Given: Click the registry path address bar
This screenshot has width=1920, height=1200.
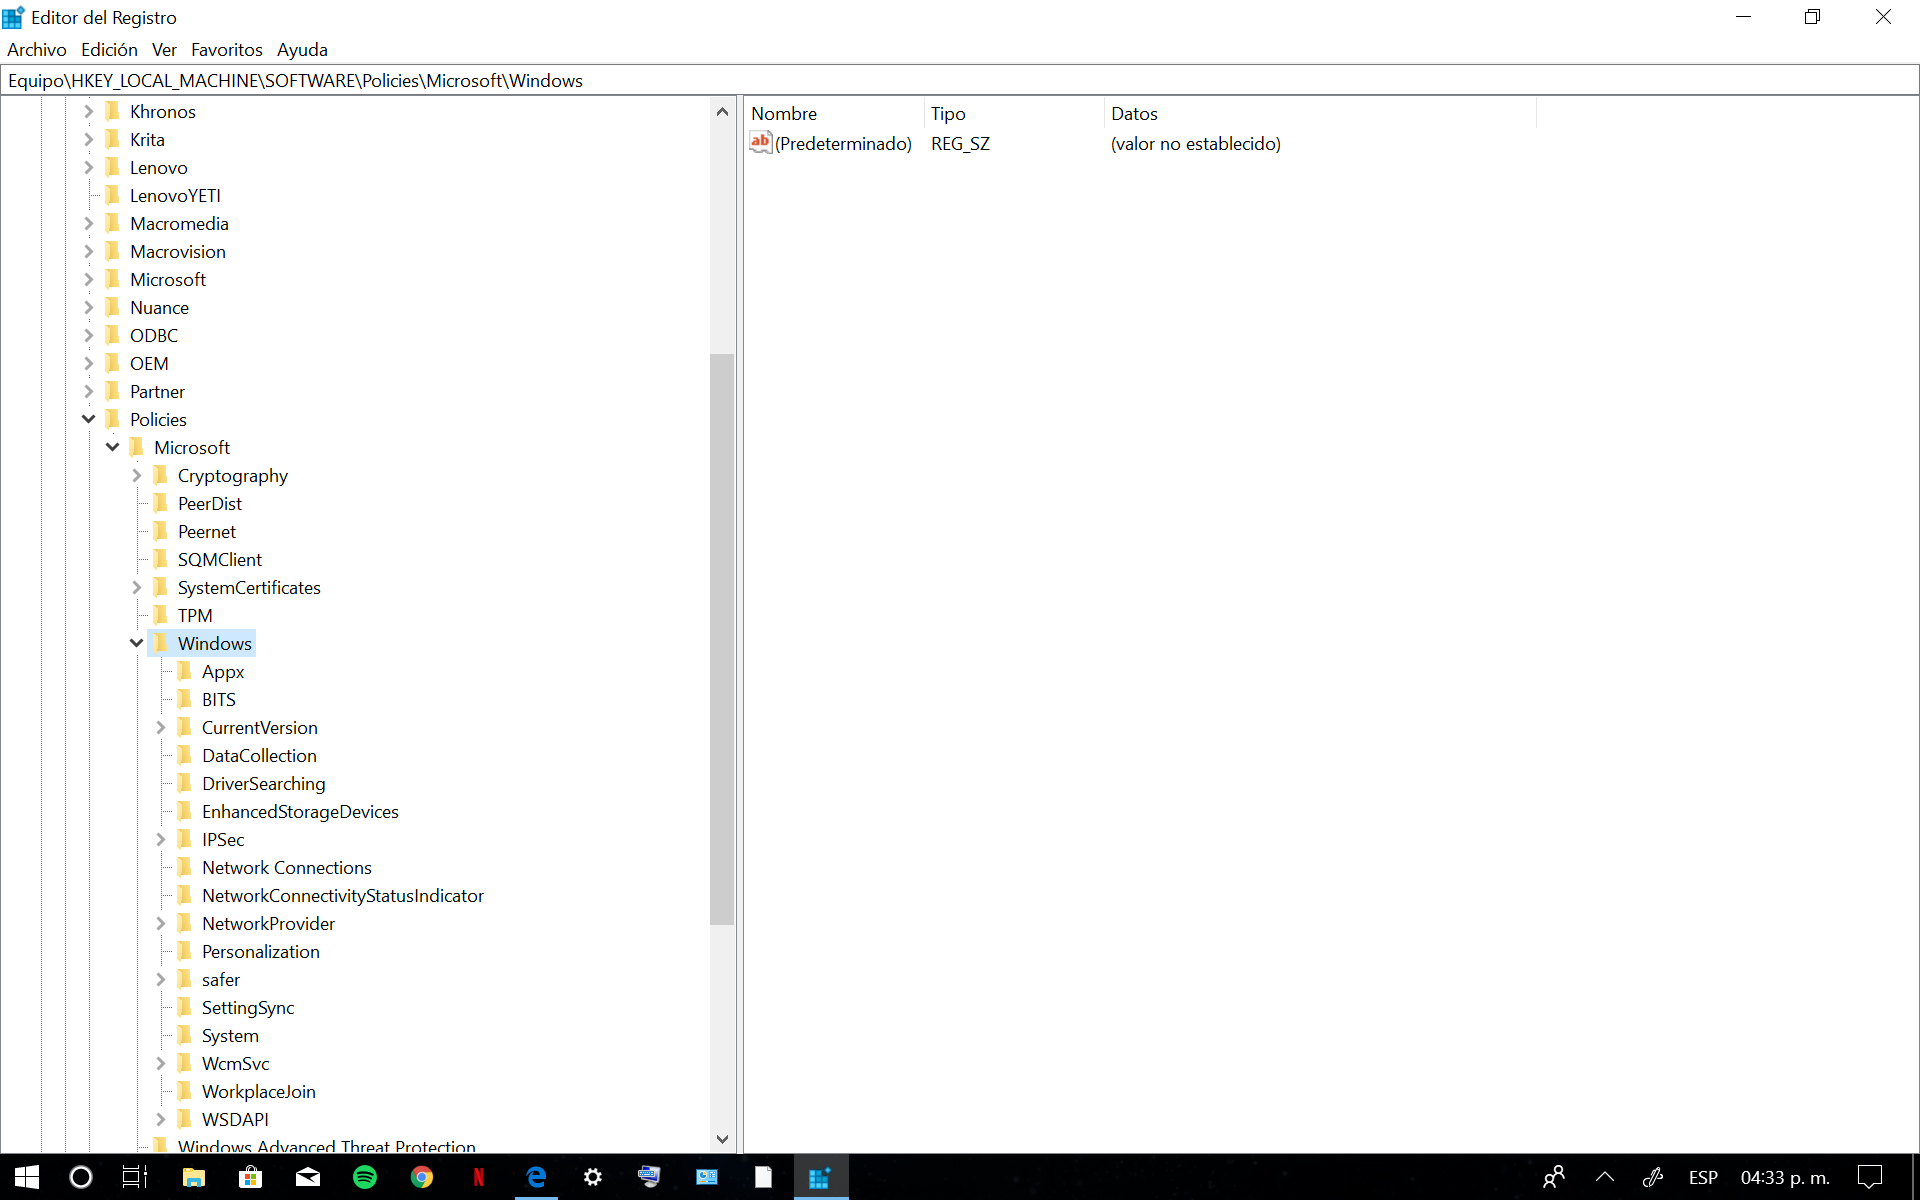Looking at the screenshot, I should coord(960,81).
